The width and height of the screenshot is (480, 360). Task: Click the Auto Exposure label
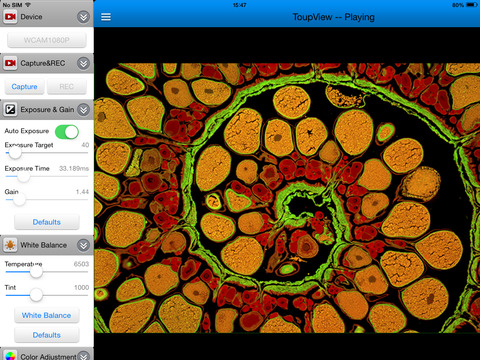pos(27,131)
